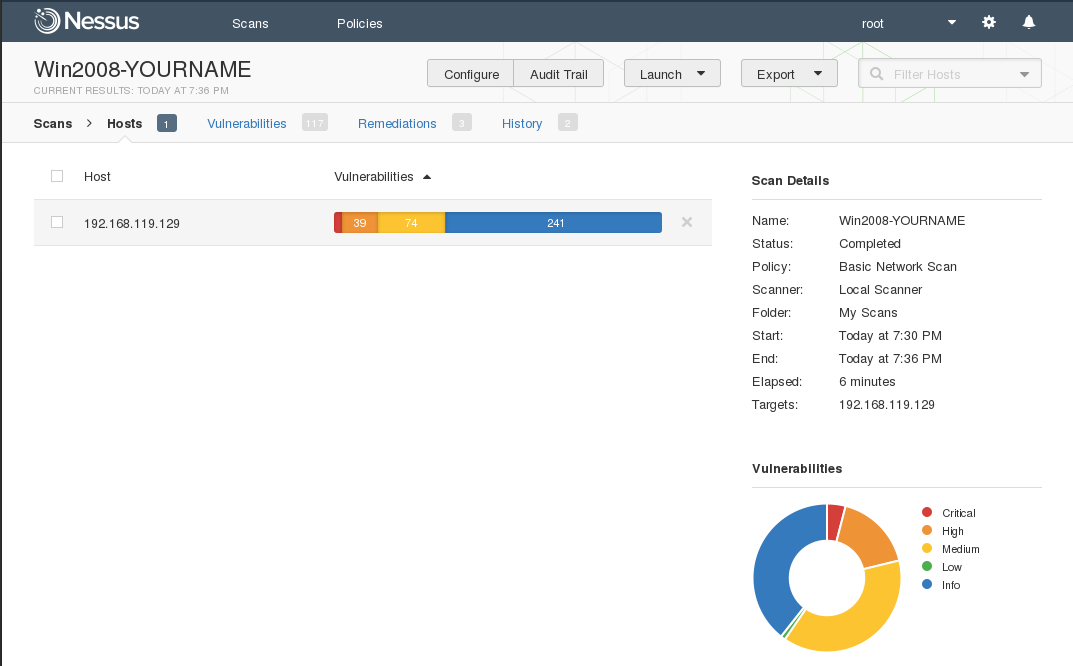Click the Configure button
The height and width of the screenshot is (666, 1073).
pyautogui.click(x=471, y=73)
